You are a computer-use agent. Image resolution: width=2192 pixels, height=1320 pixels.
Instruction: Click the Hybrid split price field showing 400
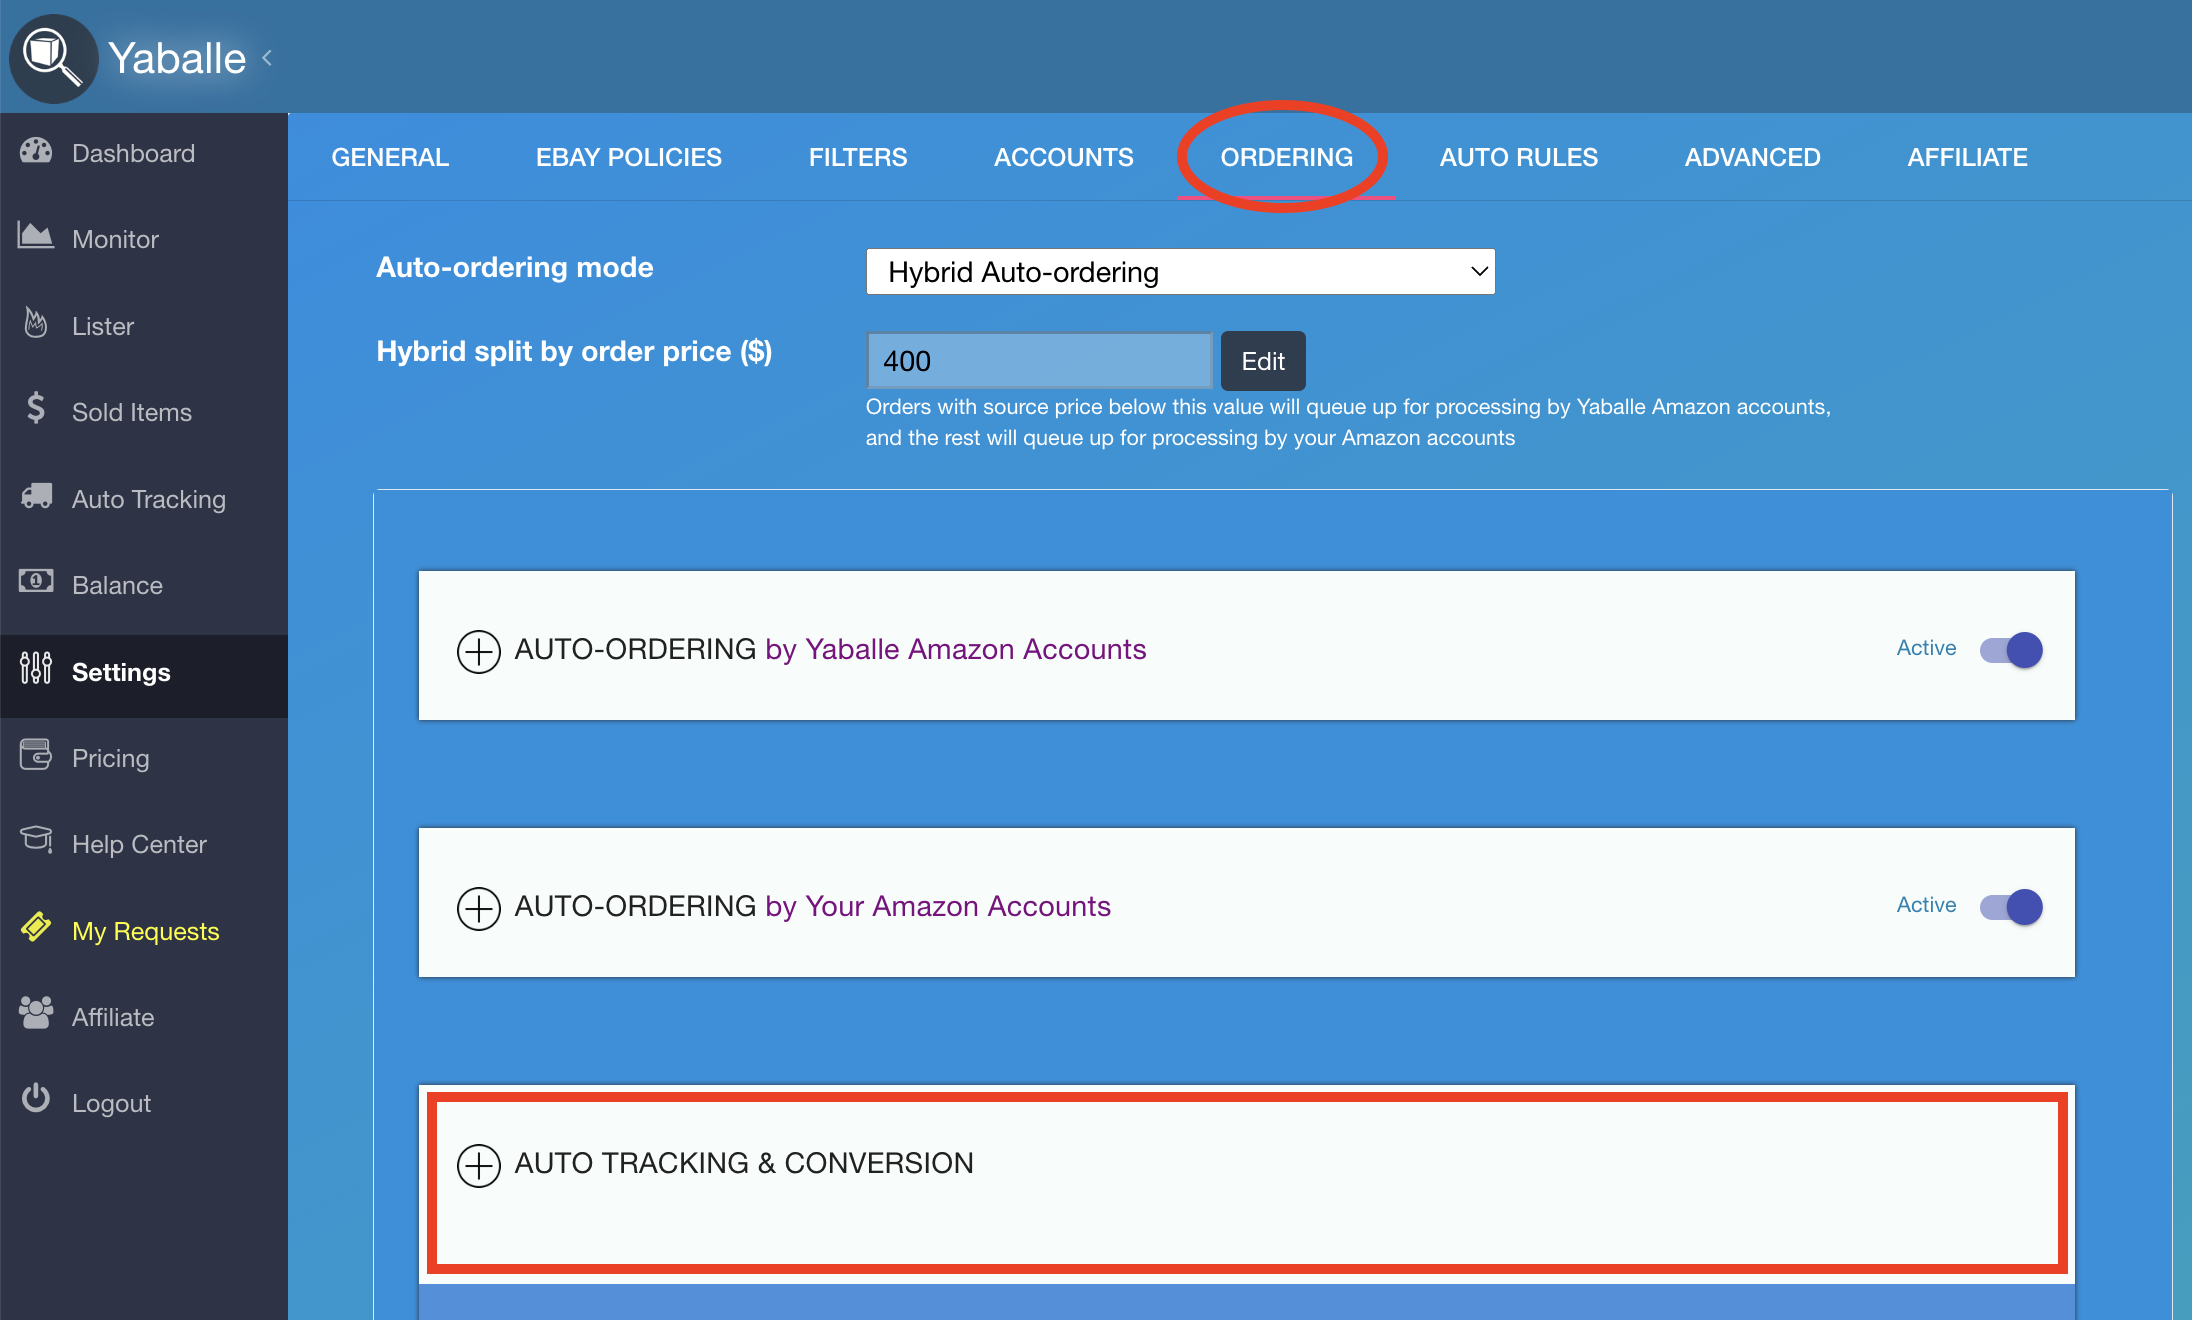coord(1039,361)
